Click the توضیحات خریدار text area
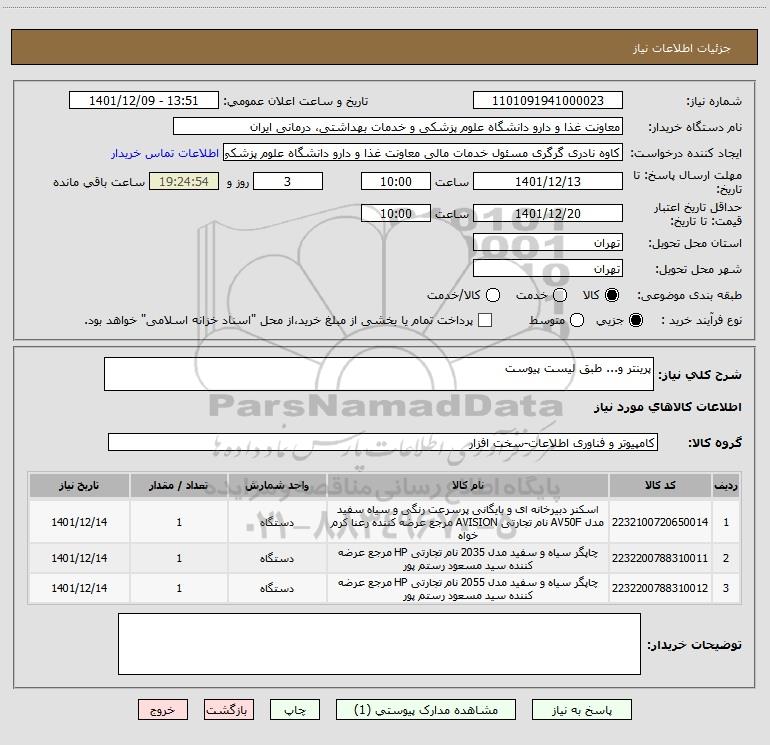 coord(379,644)
